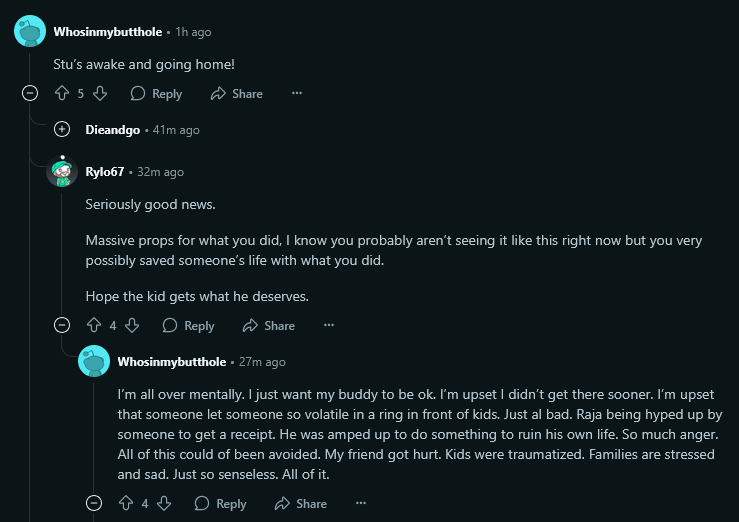Expand Dieandgo's collapsed comment
The image size is (739, 522).
62,130
